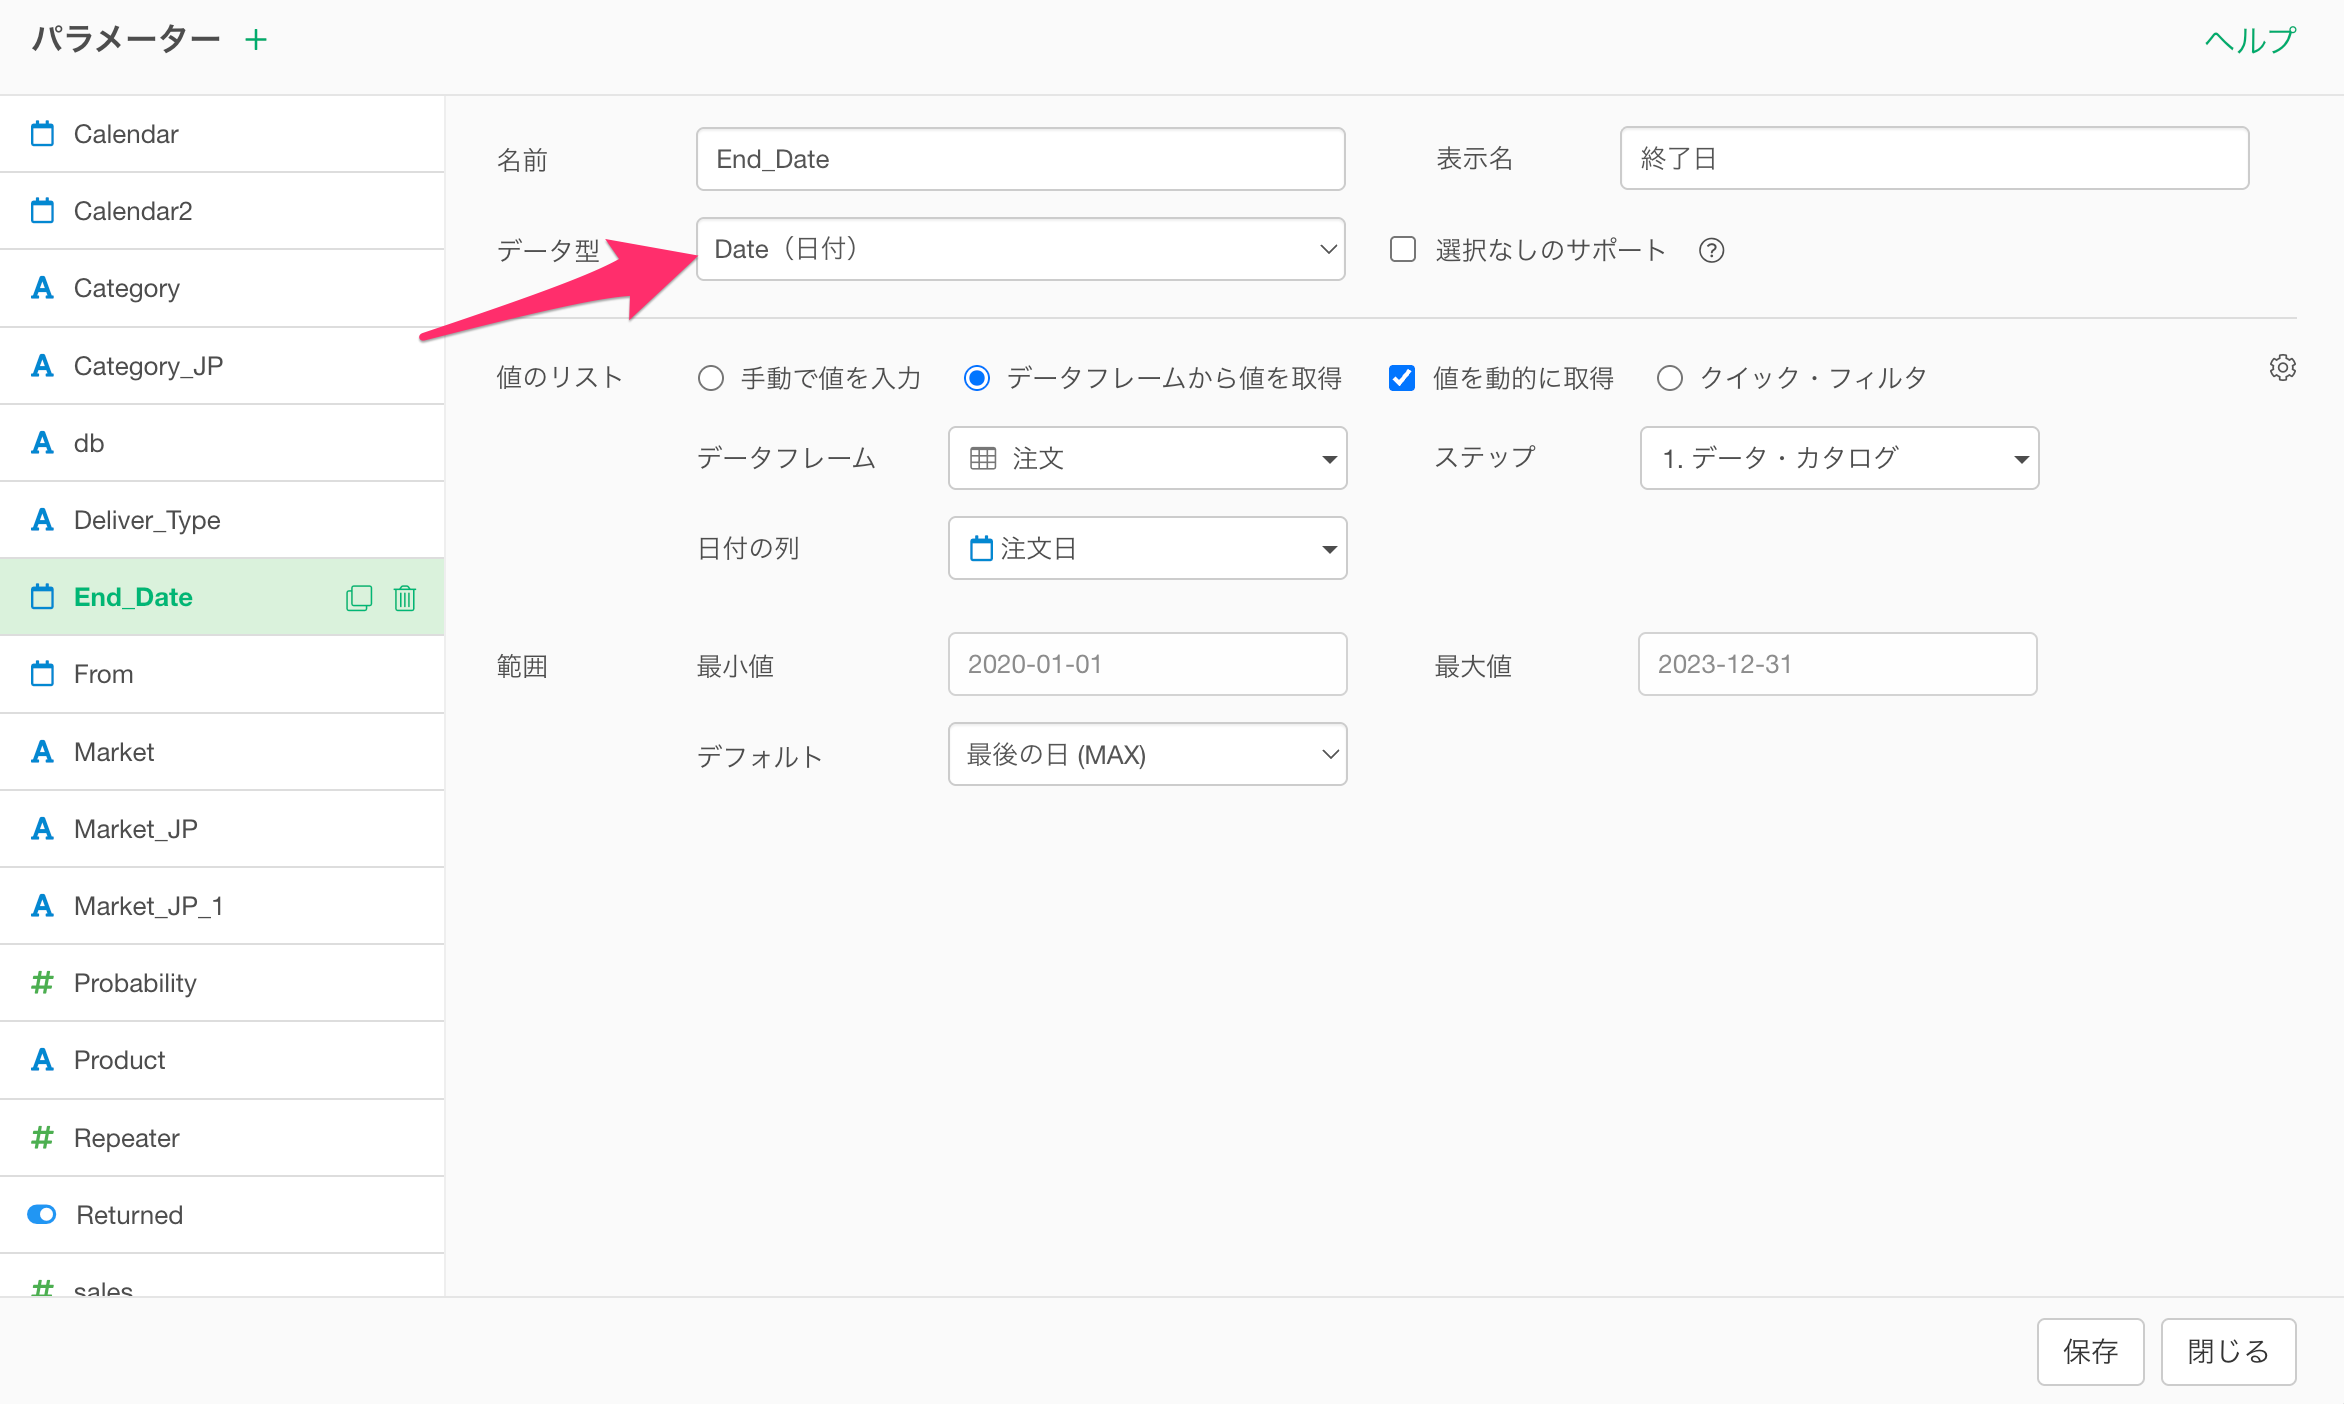
Task: Click the db text type icon
Action: point(42,443)
